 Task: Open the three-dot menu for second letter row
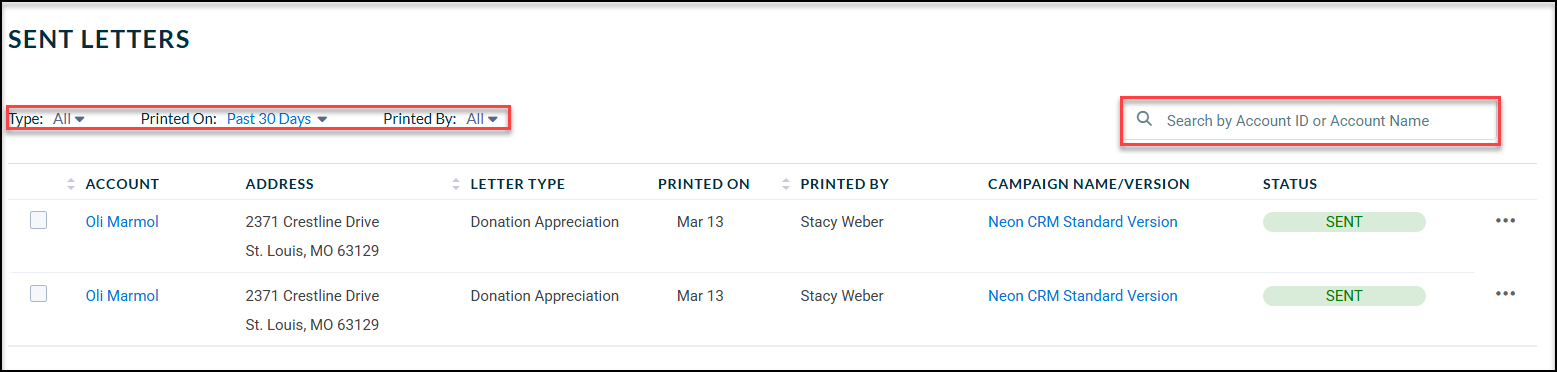(1505, 294)
